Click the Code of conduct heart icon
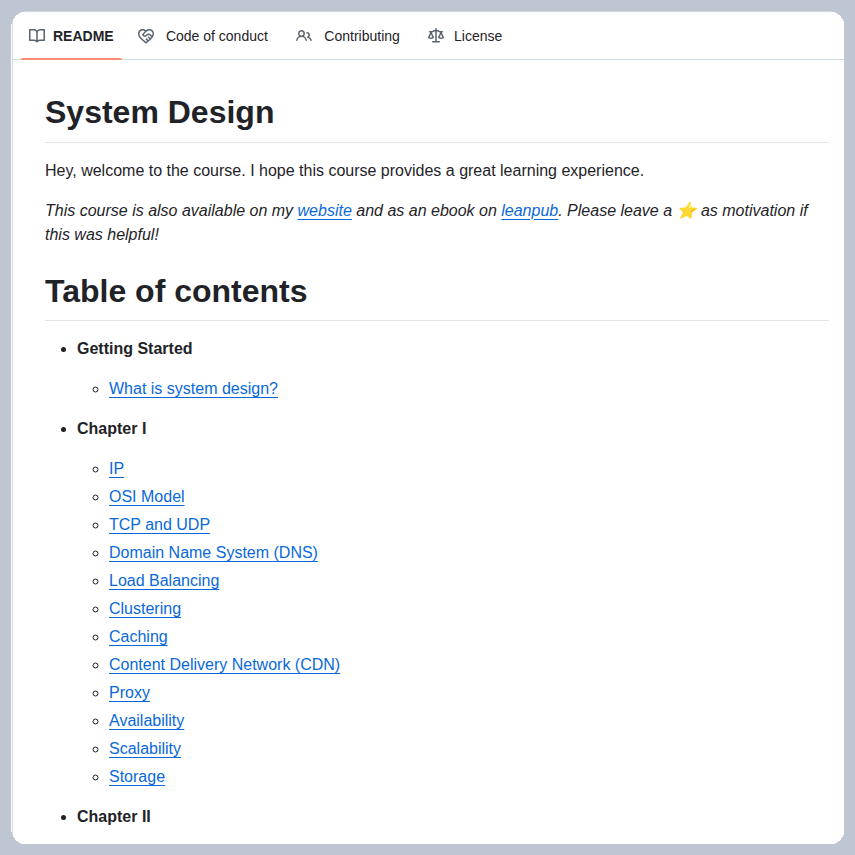This screenshot has width=855, height=855. (x=146, y=36)
